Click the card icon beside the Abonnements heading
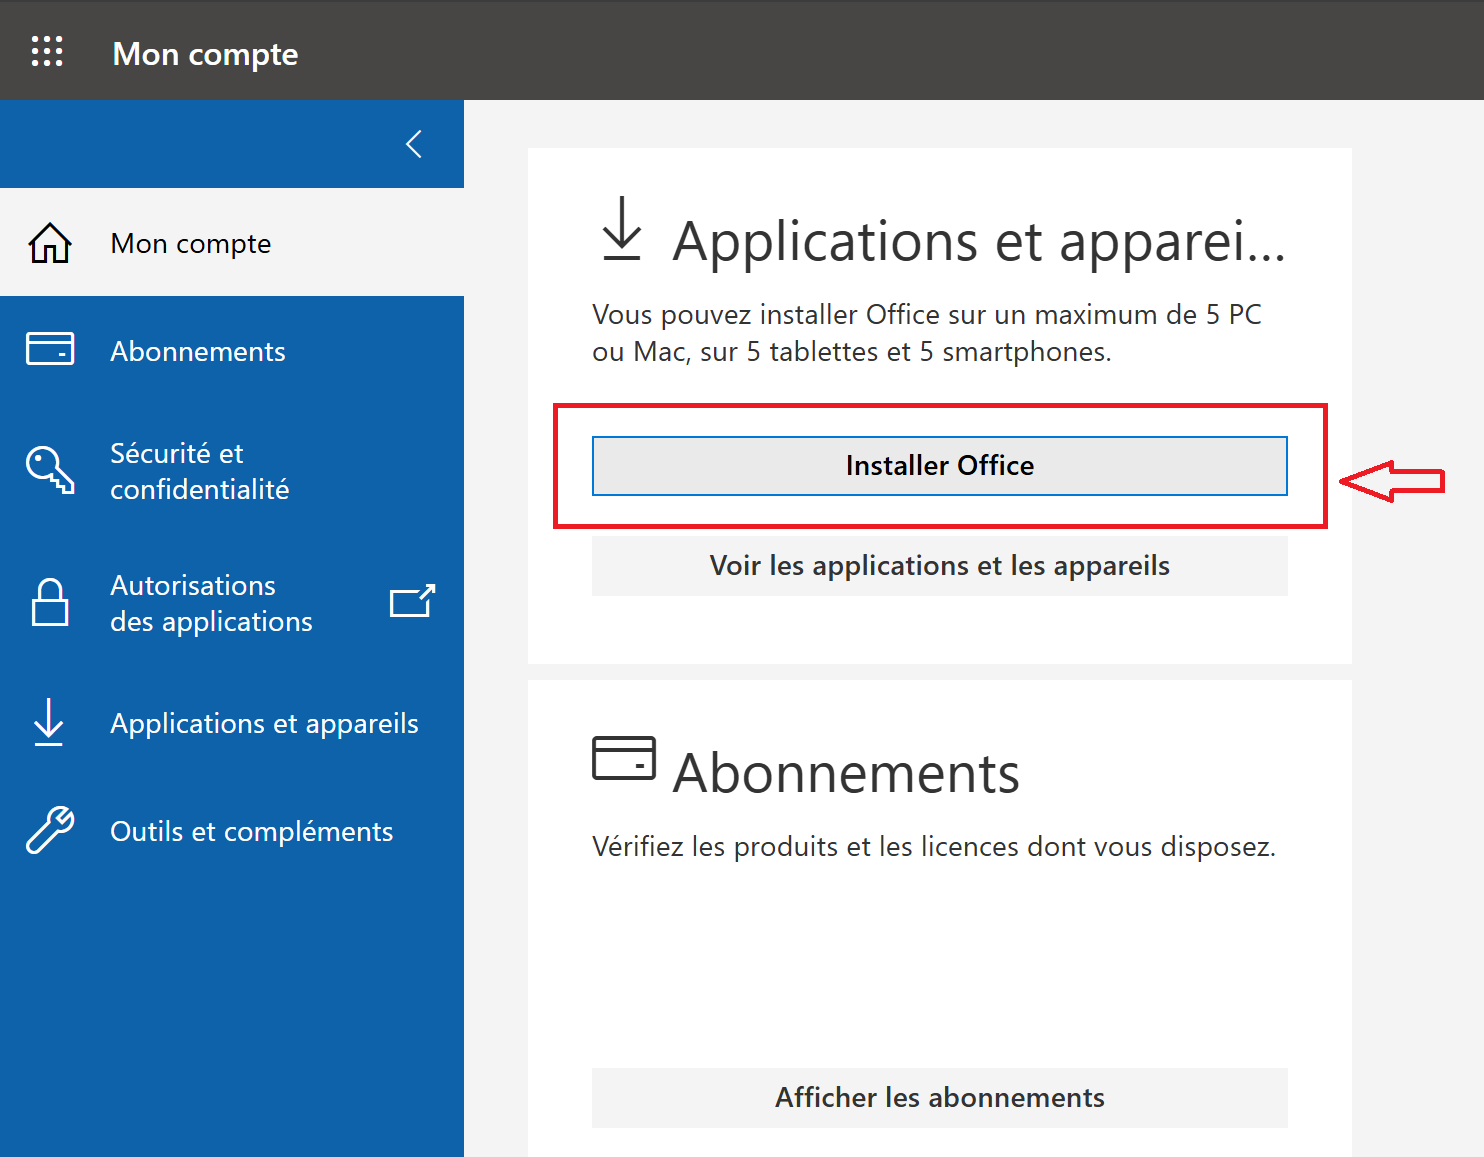This screenshot has width=1484, height=1157. 624,758
